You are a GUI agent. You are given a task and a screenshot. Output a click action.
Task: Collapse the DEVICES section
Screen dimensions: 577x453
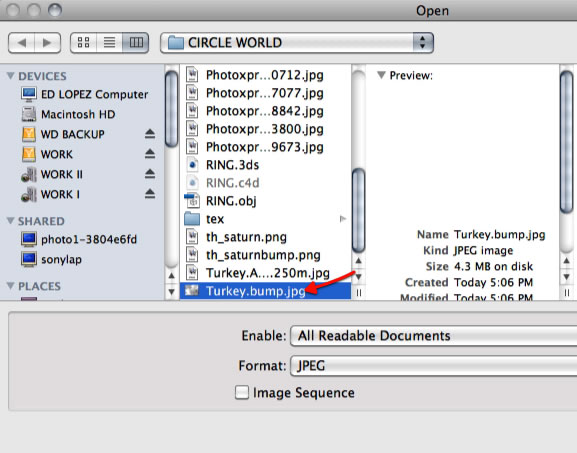11,76
